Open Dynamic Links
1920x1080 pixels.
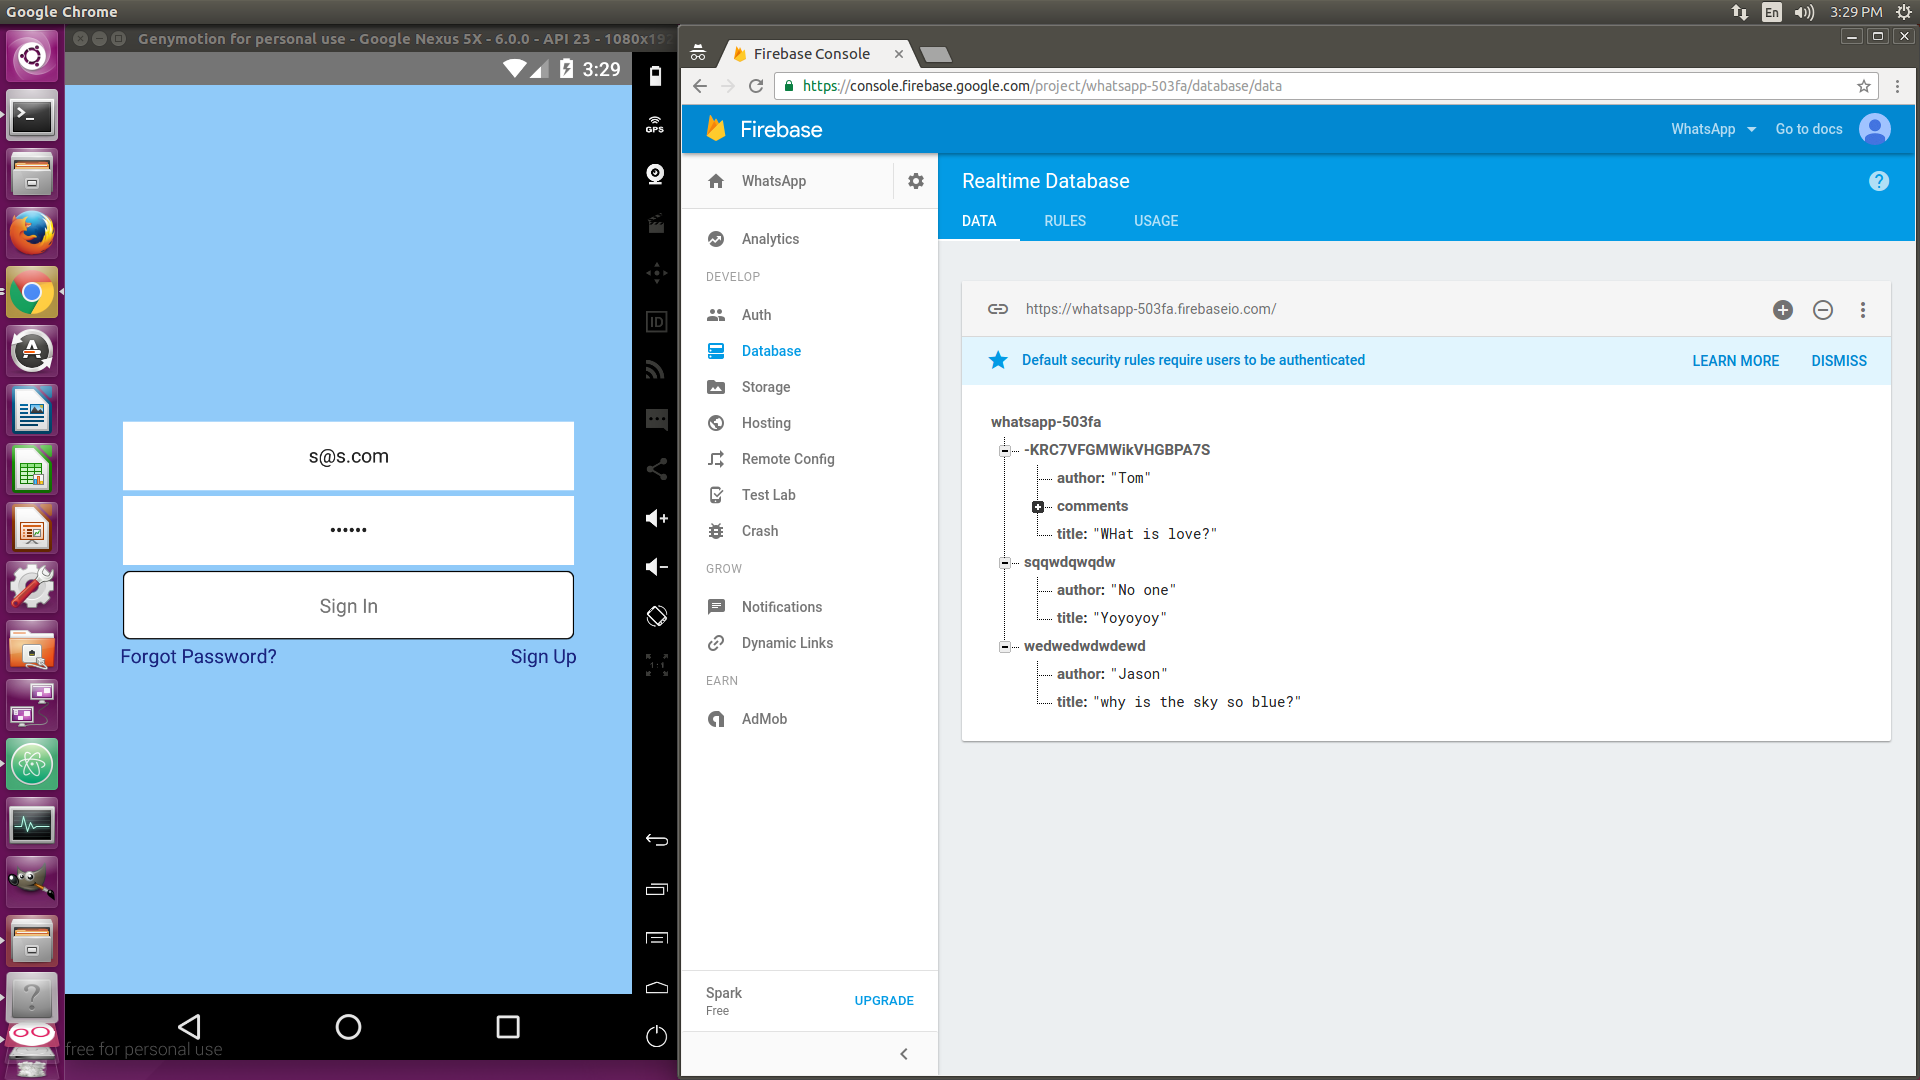point(786,643)
